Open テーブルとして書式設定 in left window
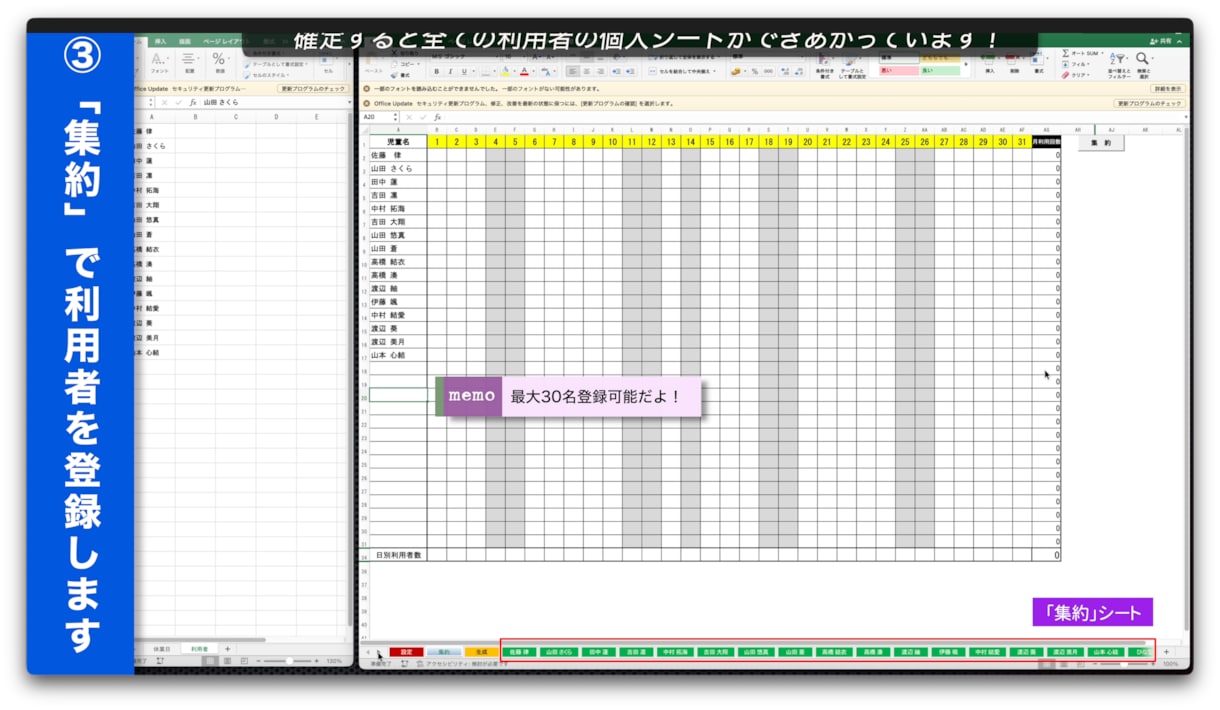1220x710 pixels. click(x=275, y=64)
